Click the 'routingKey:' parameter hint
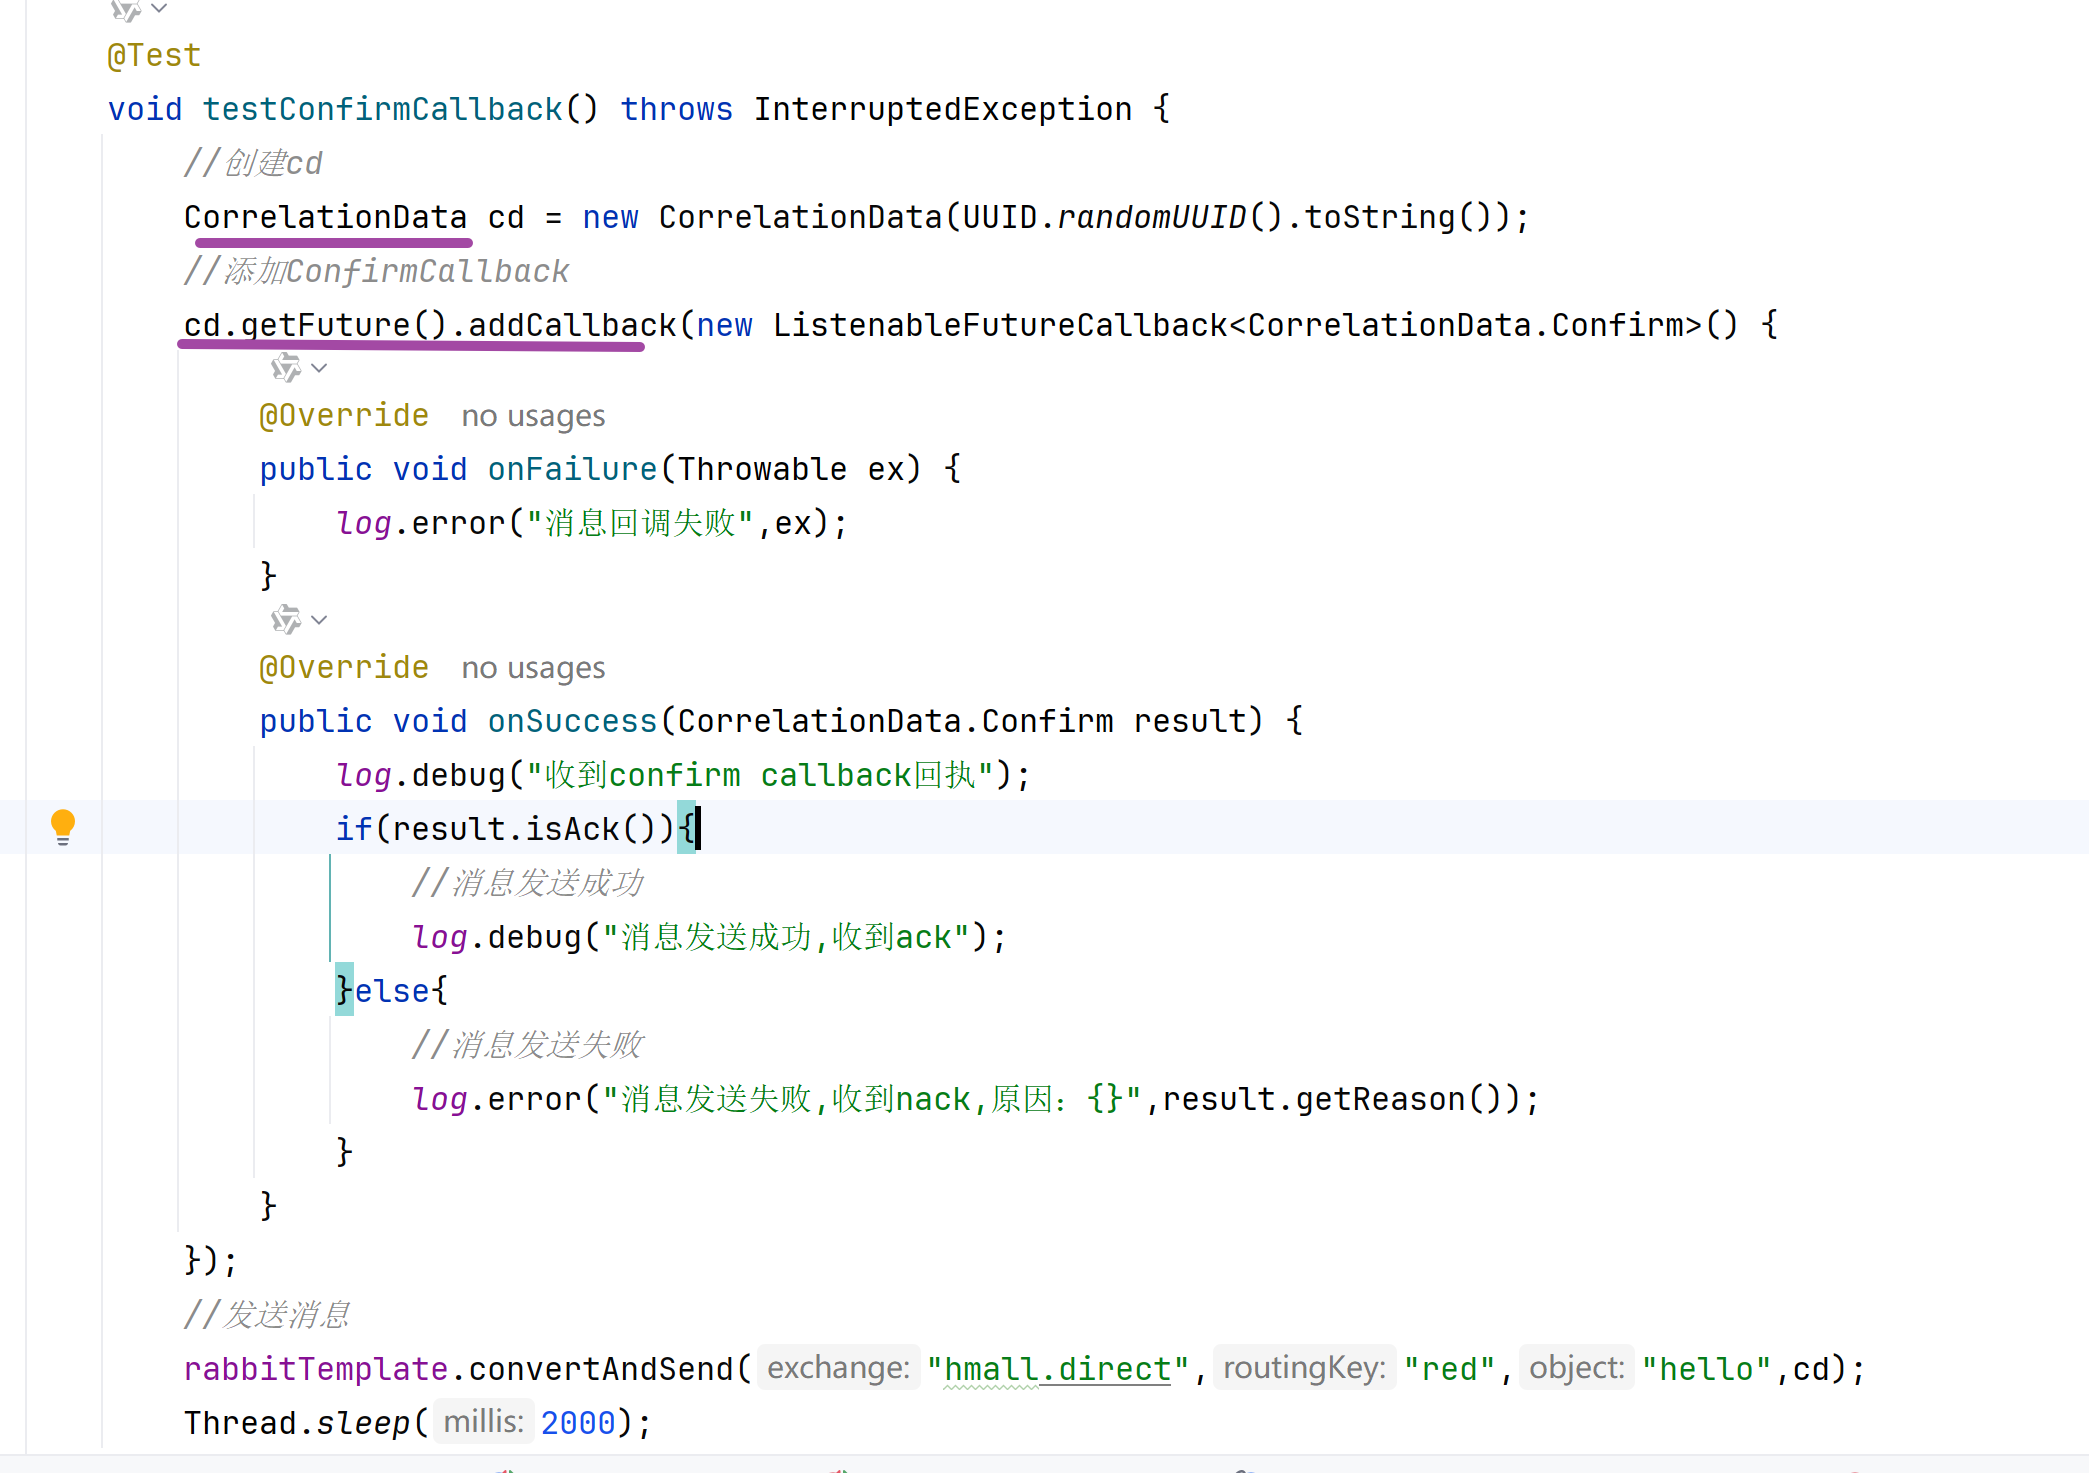 click(1304, 1368)
